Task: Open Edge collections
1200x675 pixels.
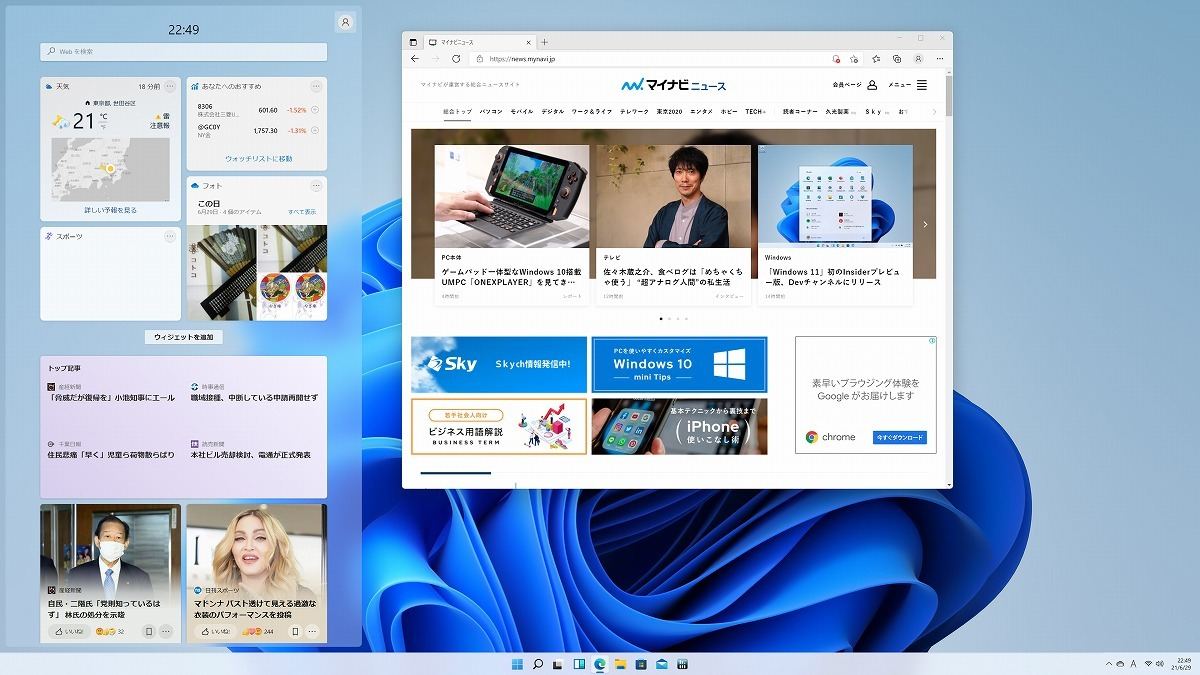Action: (897, 59)
